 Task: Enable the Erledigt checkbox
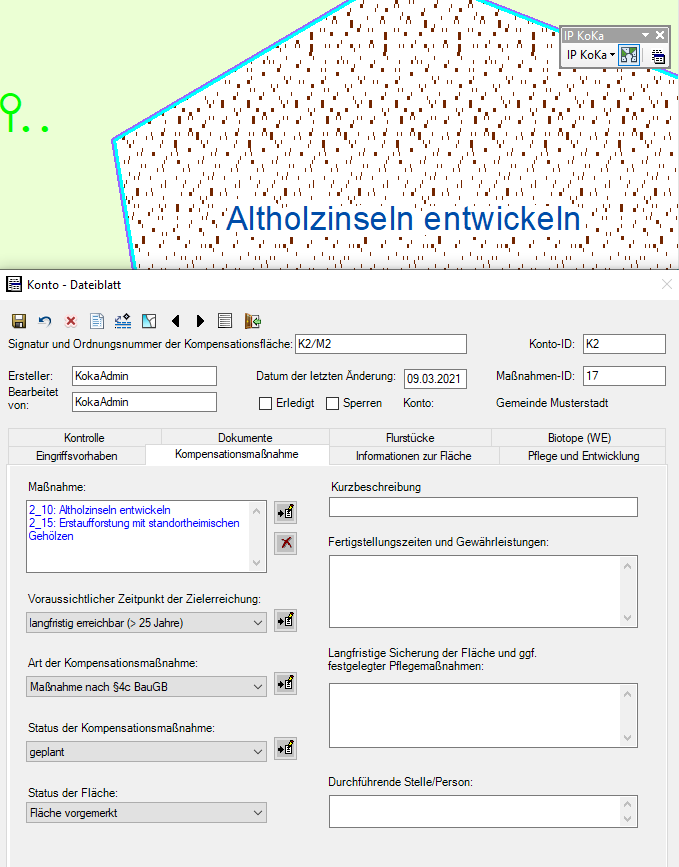266,403
